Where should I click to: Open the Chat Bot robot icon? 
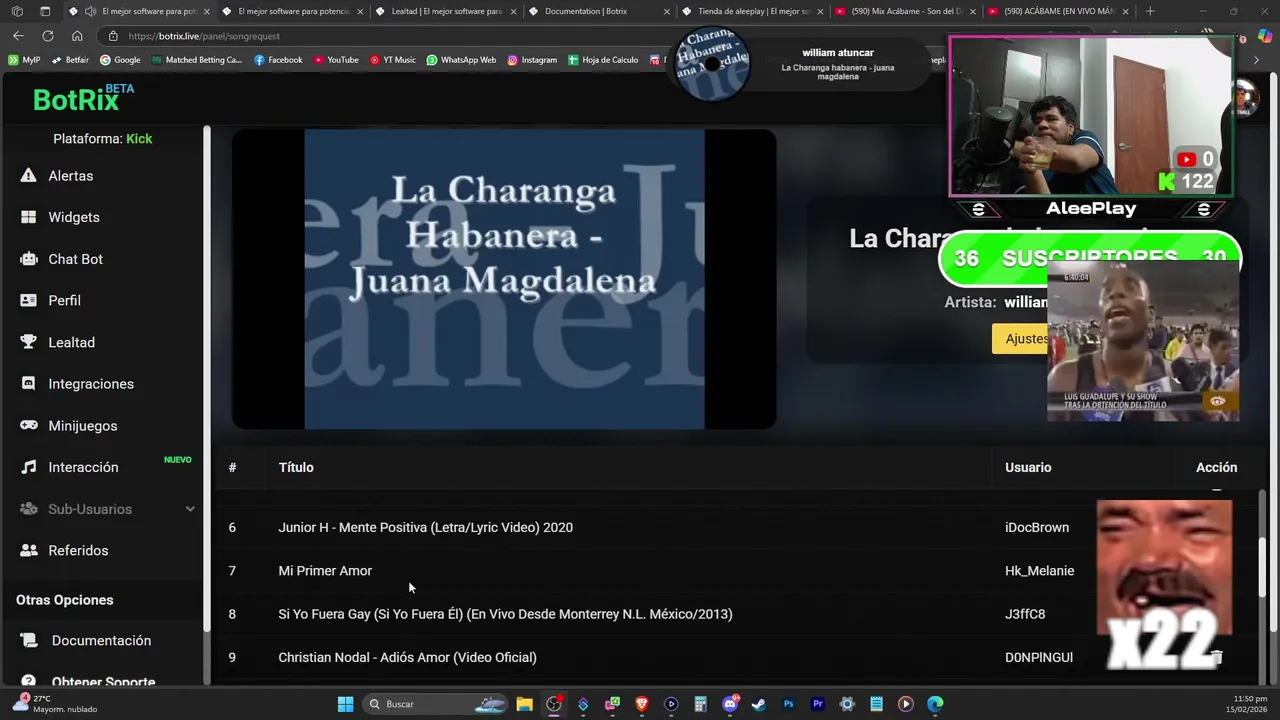[x=29, y=259]
